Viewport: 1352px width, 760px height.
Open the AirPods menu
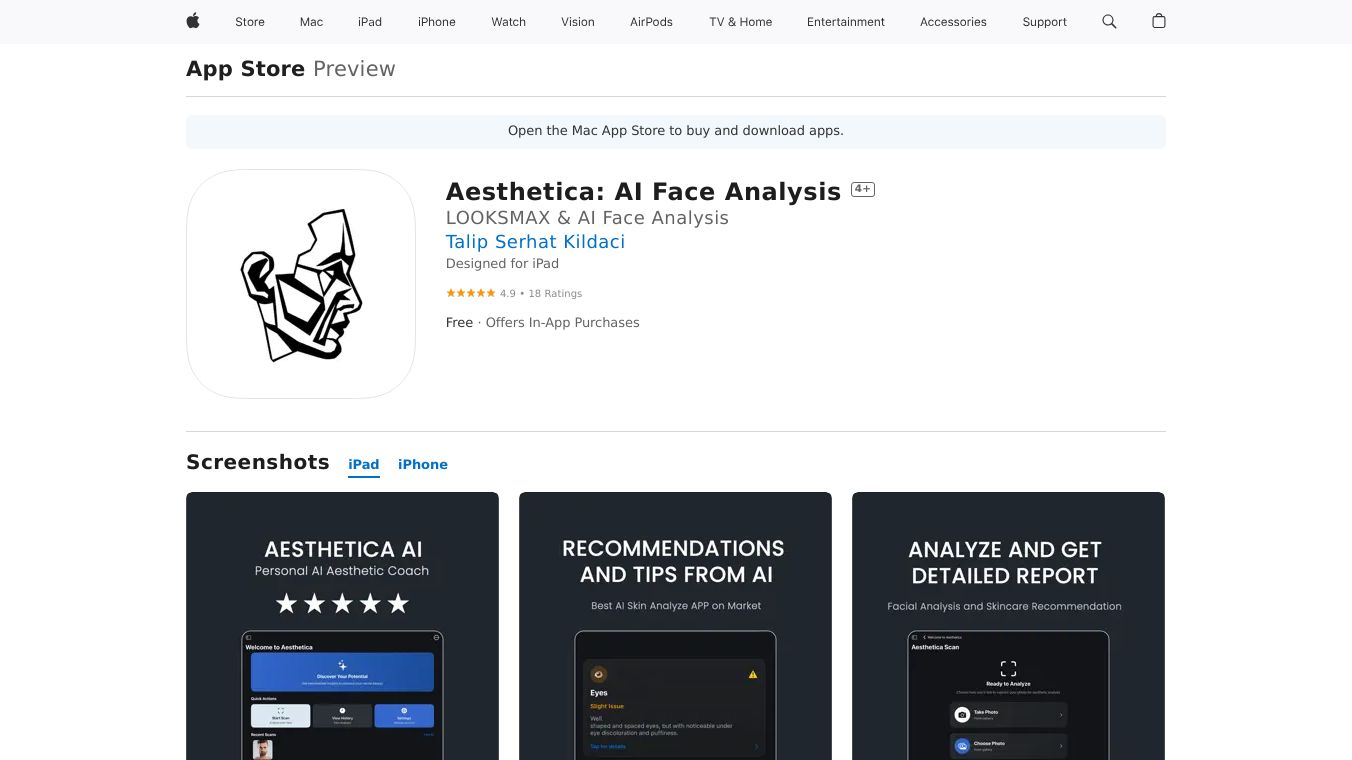pyautogui.click(x=652, y=22)
